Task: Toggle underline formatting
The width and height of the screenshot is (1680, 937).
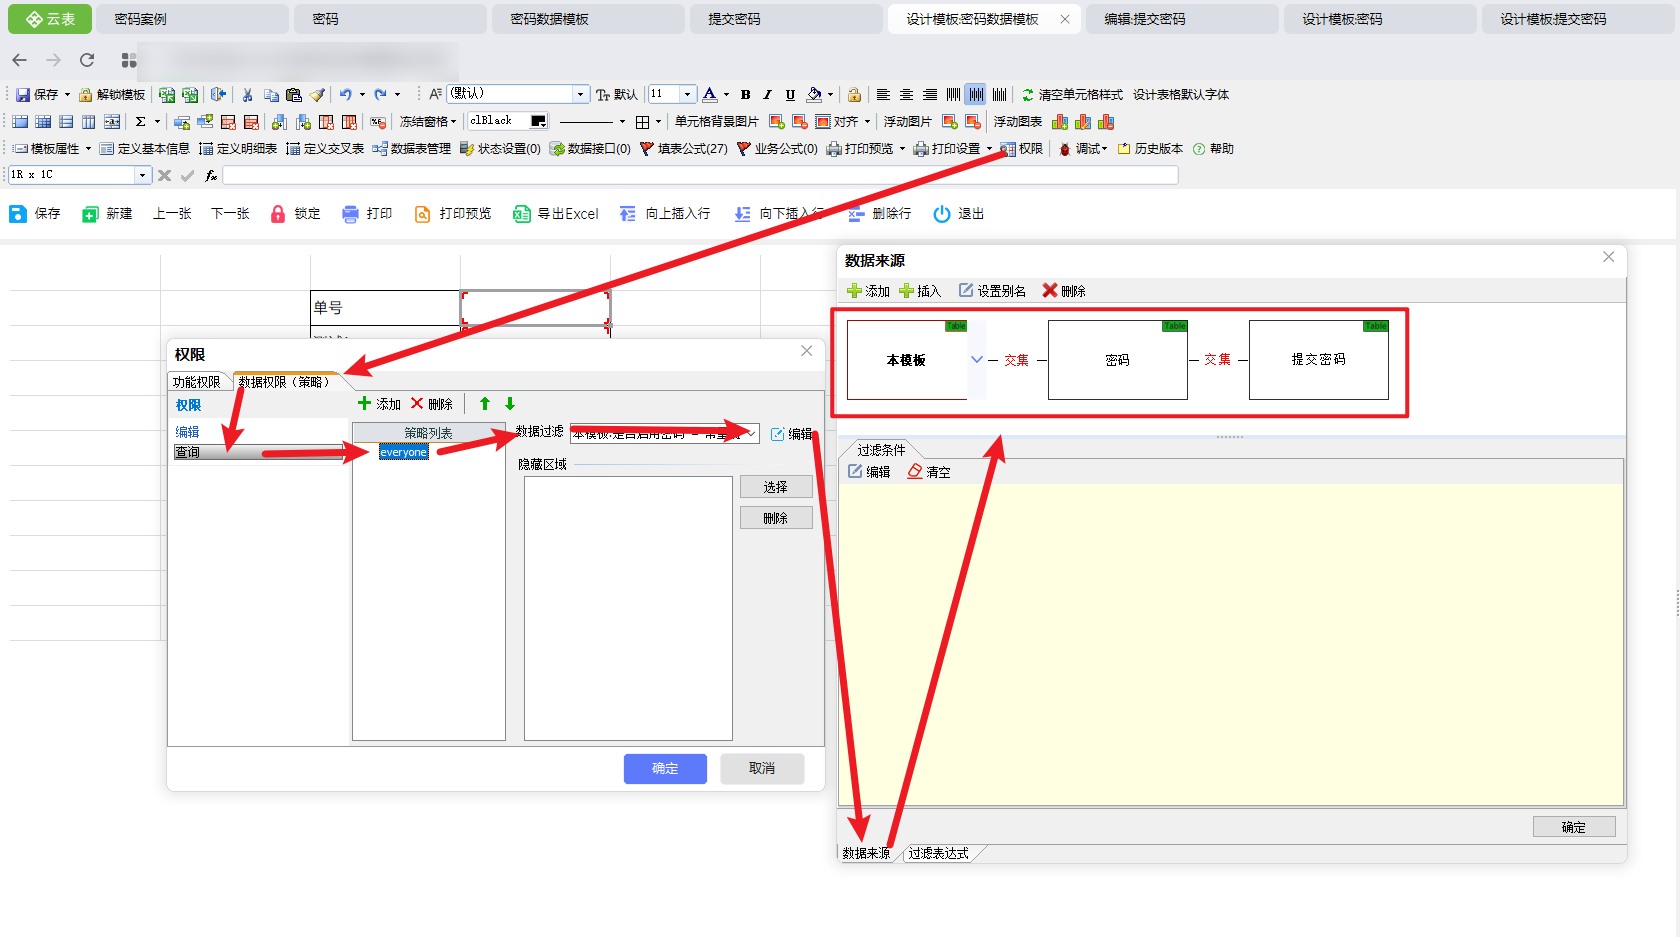Action: click(790, 94)
